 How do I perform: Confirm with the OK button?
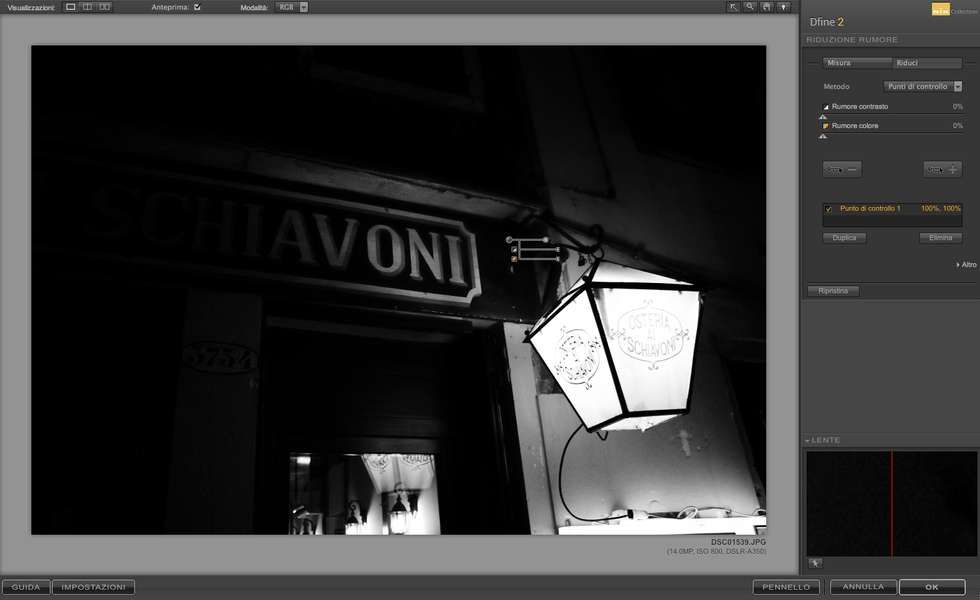[932, 588]
